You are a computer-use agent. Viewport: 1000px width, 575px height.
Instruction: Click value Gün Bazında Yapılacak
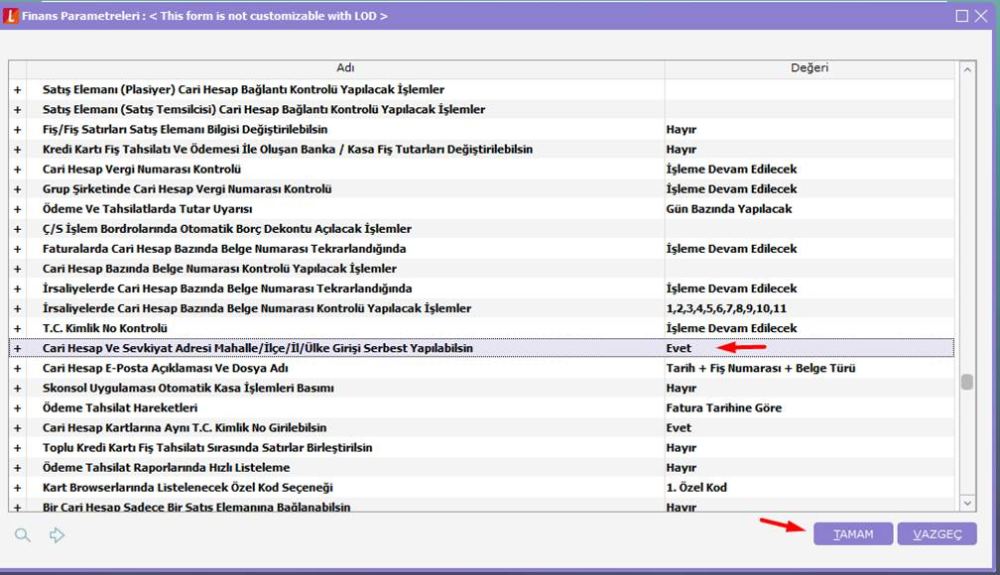pos(729,209)
